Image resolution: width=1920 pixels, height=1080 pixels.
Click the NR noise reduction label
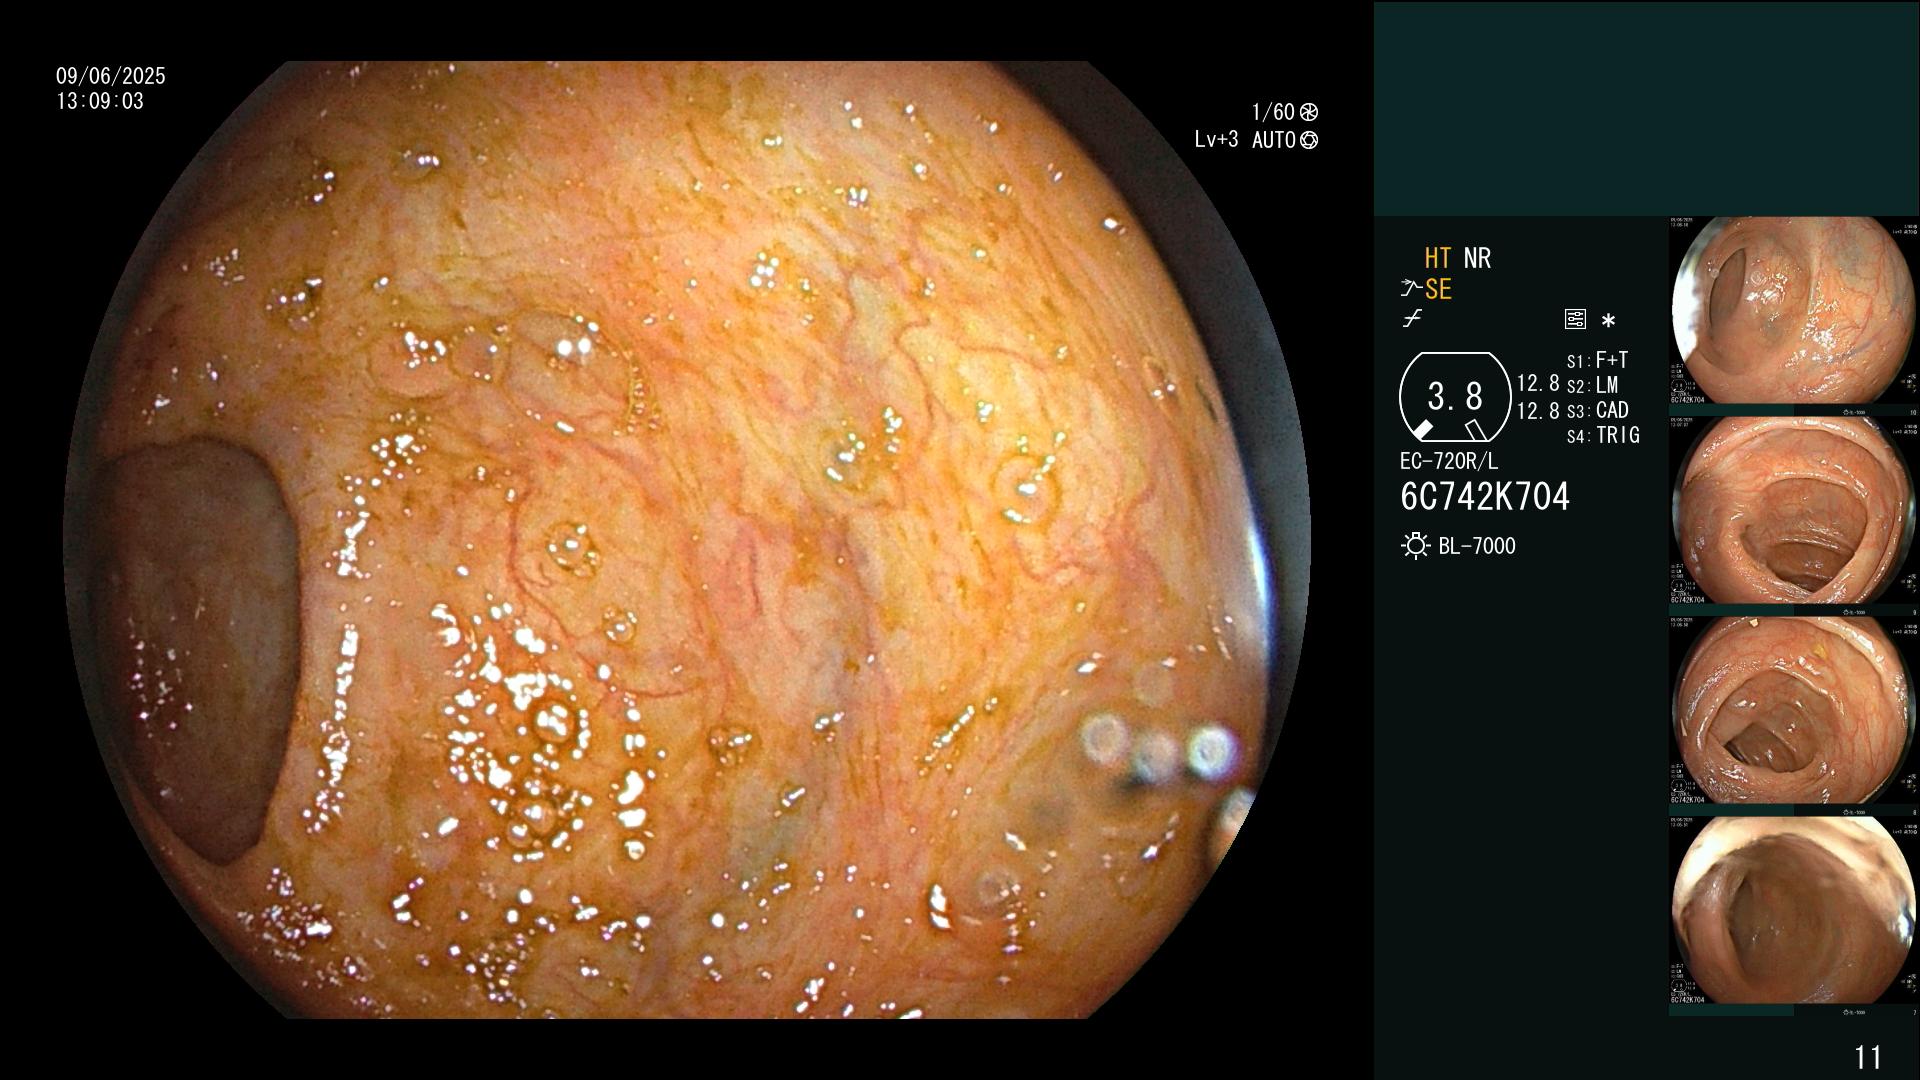[1477, 259]
